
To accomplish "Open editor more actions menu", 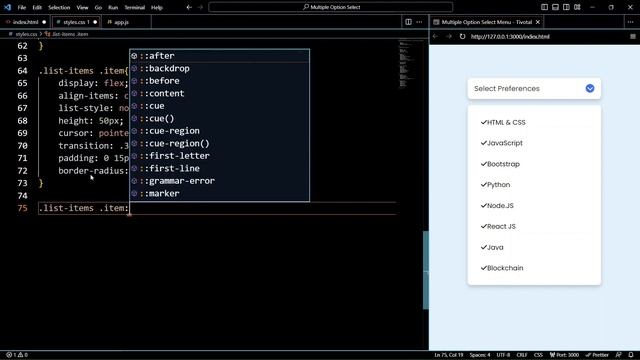I will [x=419, y=22].
